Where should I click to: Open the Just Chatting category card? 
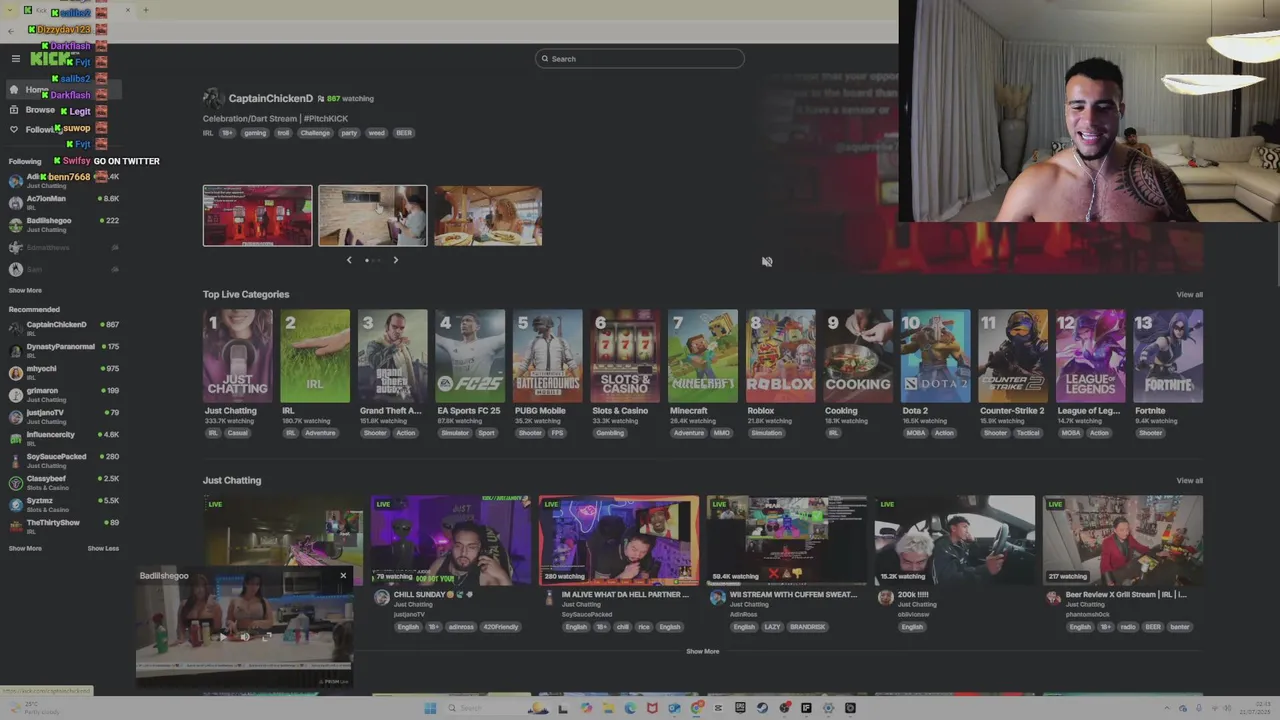[x=237, y=356]
